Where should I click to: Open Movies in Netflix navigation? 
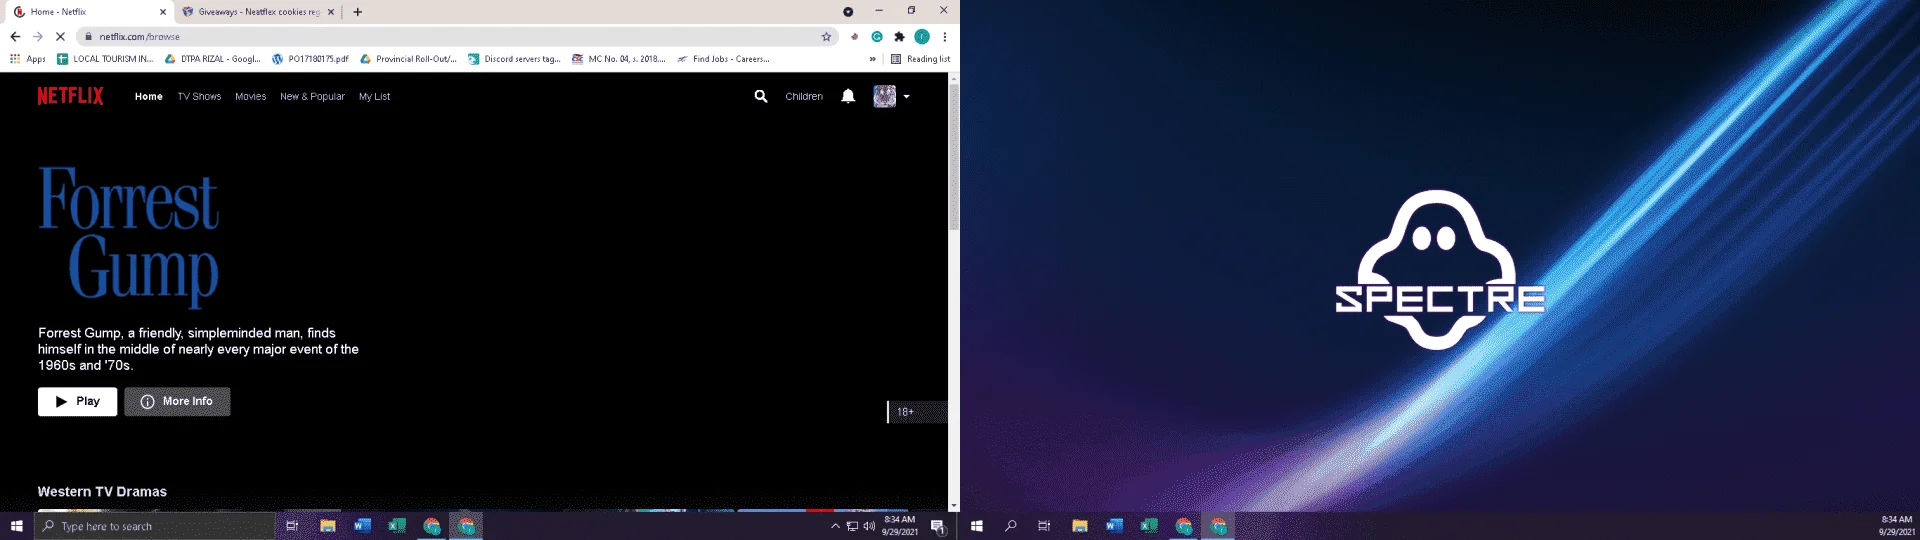point(250,97)
